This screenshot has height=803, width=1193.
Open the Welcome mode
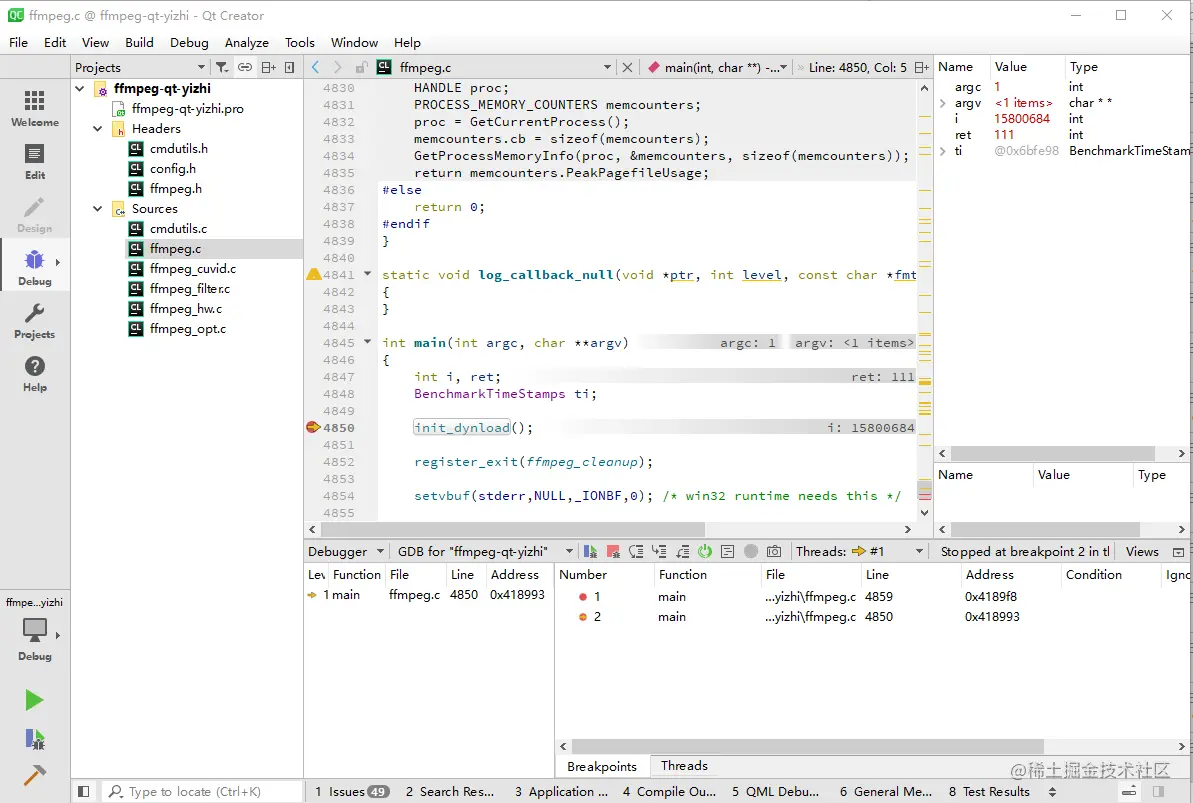tap(34, 108)
